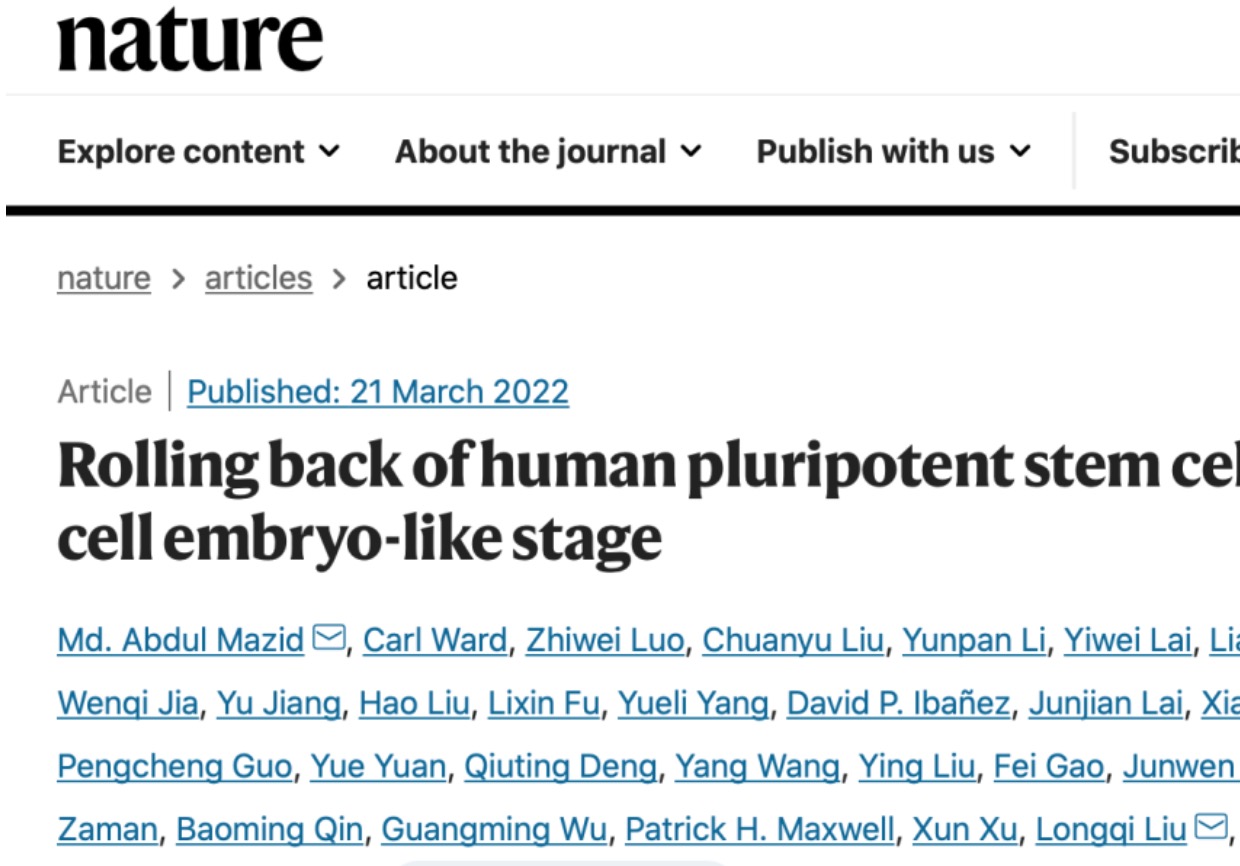Viewport: 1240px width, 866px height.
Task: Click the nature journal logo
Action: [190, 40]
